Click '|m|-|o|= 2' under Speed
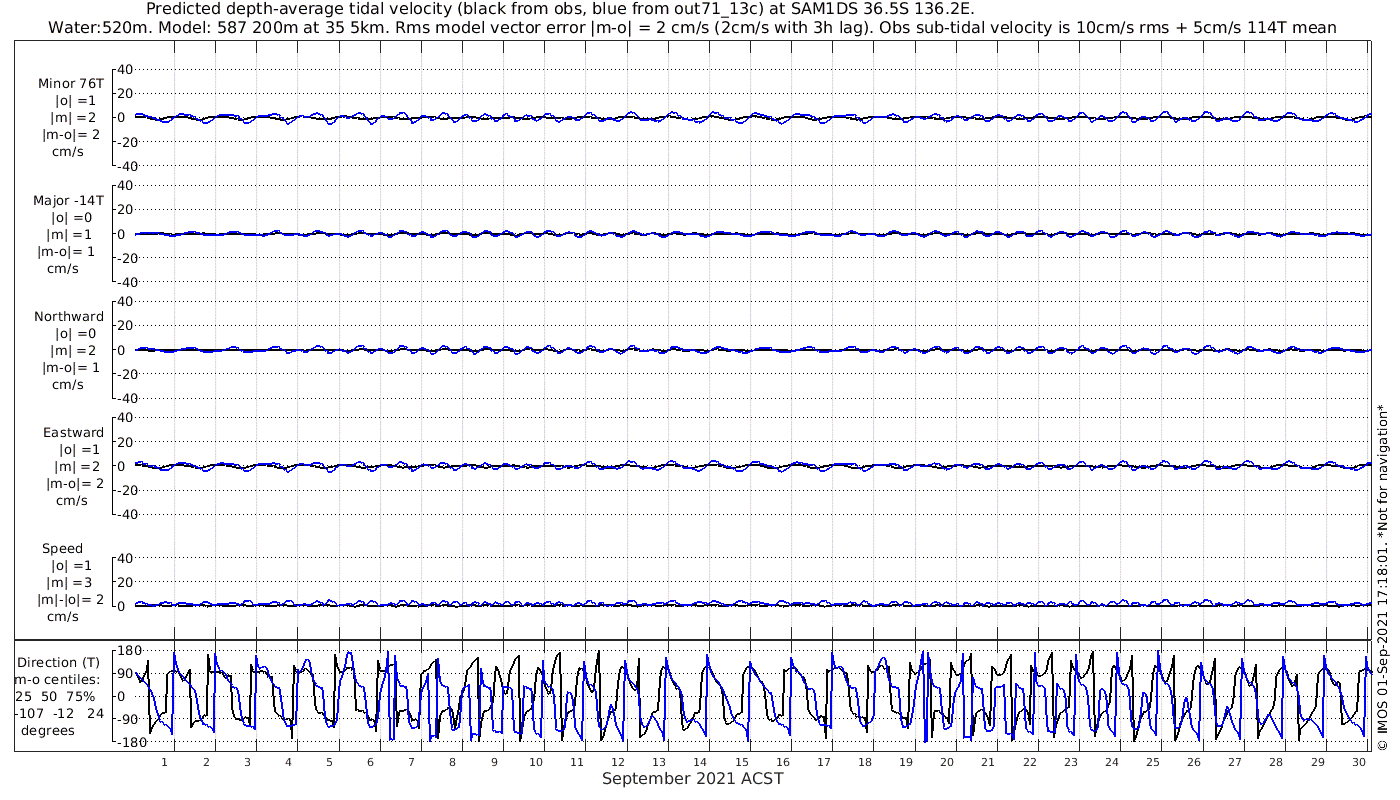This screenshot has width=1400, height=800. (x=70, y=599)
